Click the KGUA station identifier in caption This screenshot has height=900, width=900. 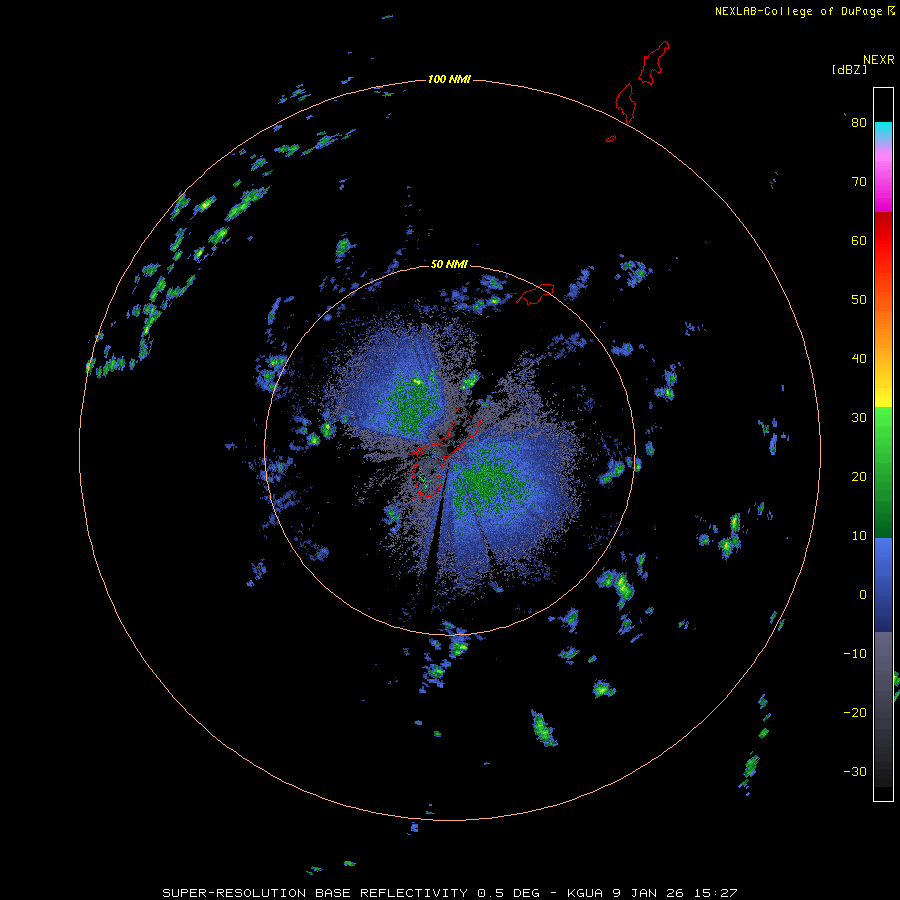coord(585,893)
